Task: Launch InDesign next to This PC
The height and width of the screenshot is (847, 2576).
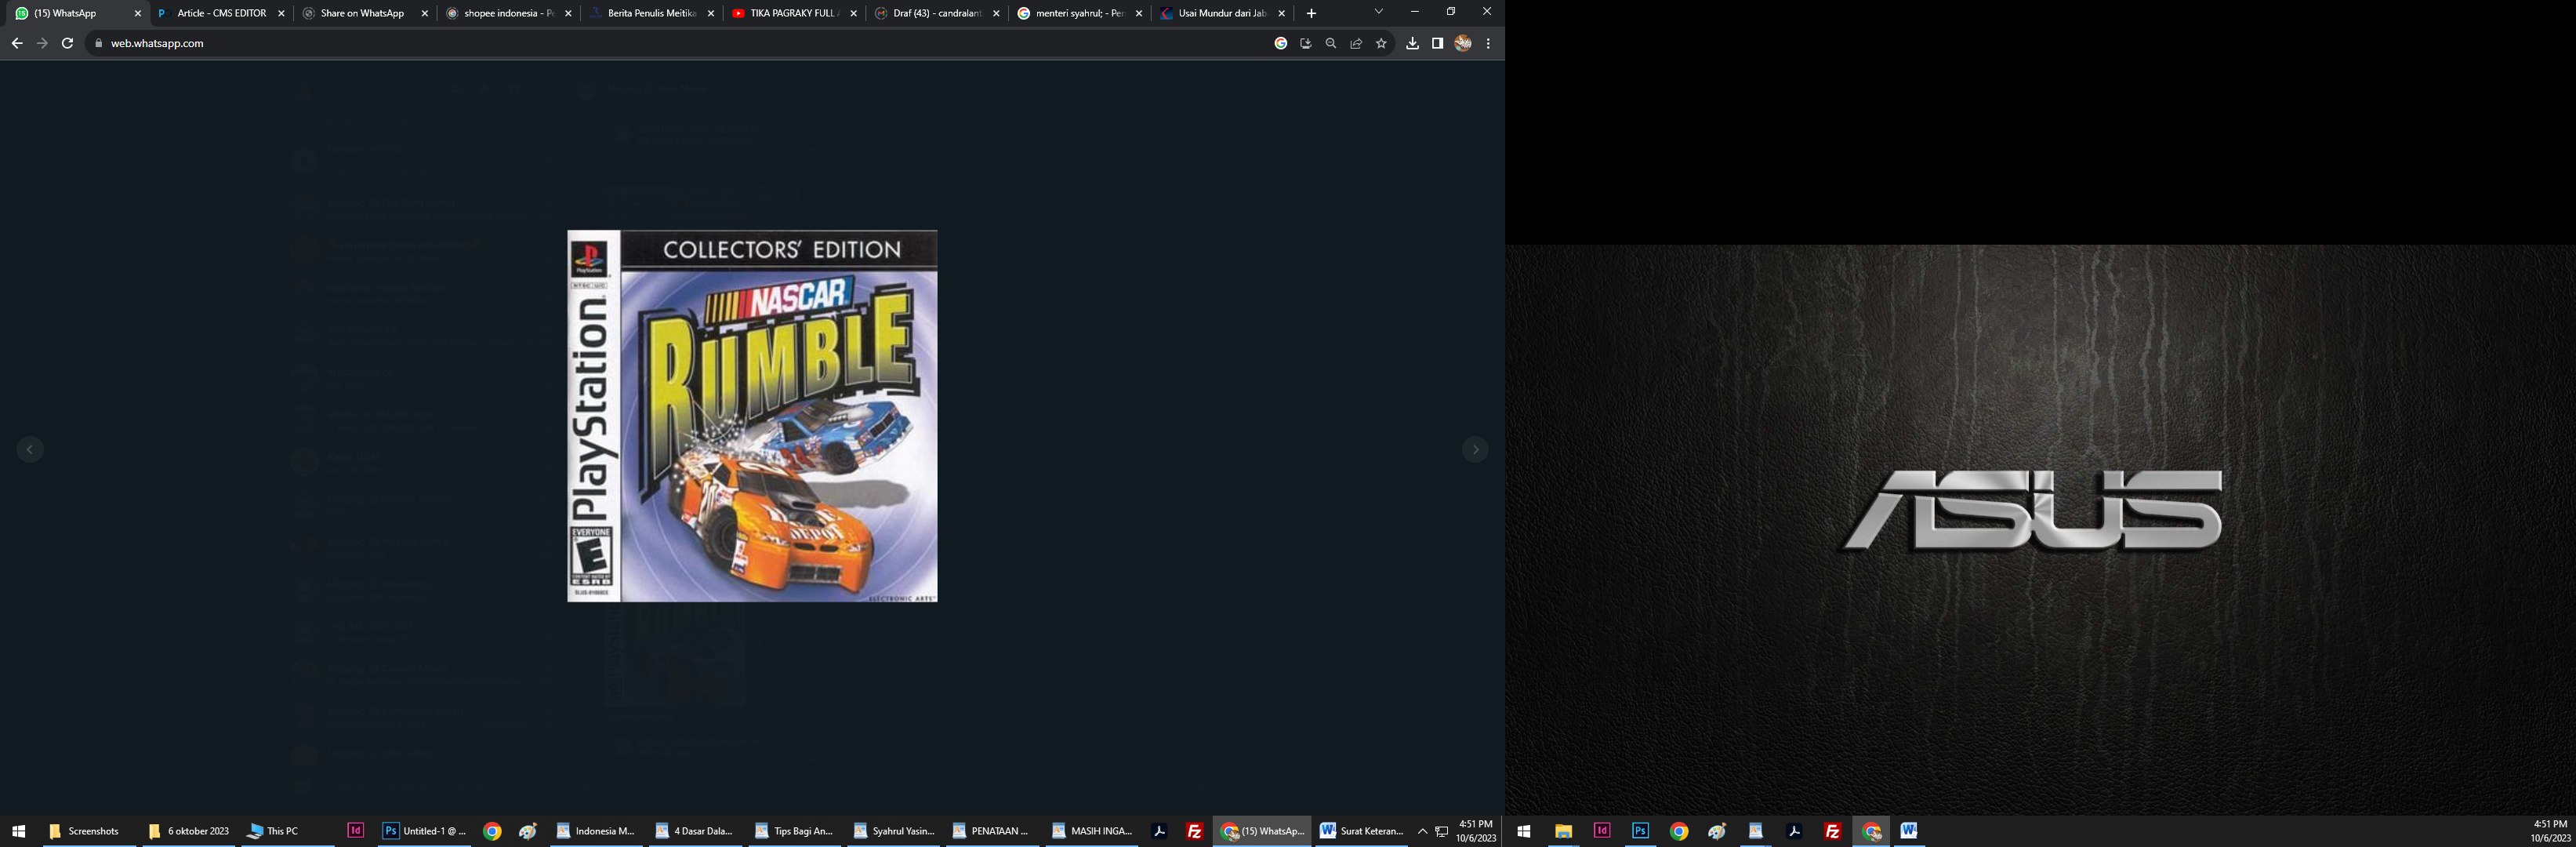Action: [x=355, y=831]
